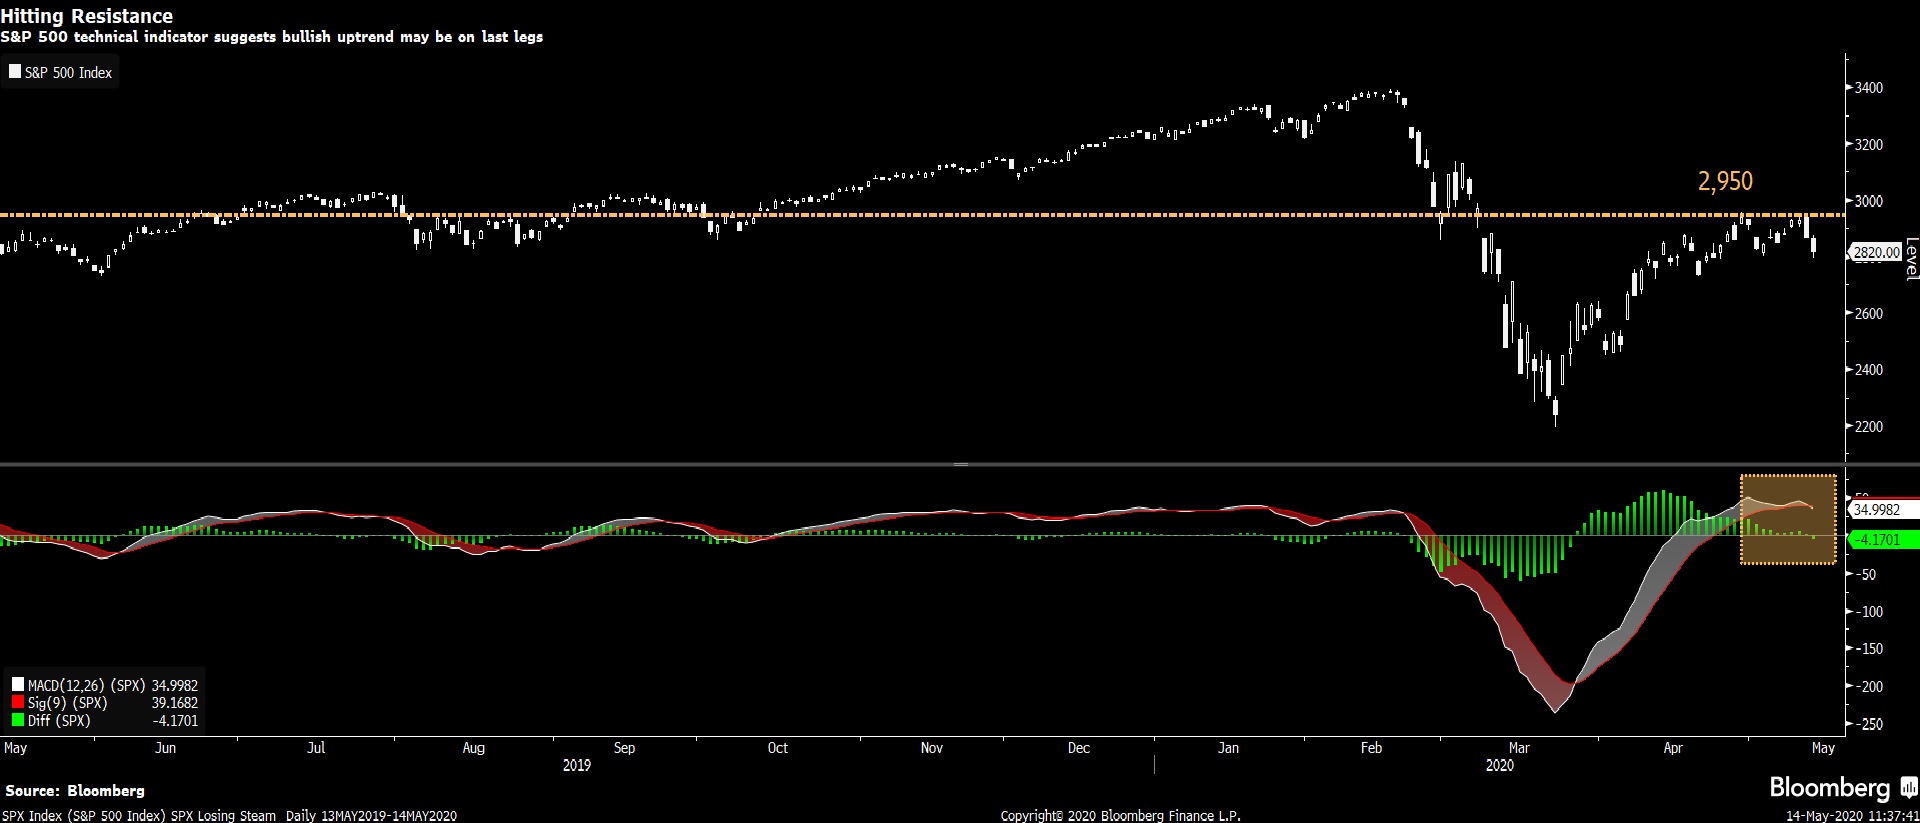This screenshot has height=823, width=1920.
Task: Click the 2820.00 last price tag
Action: 1877,252
